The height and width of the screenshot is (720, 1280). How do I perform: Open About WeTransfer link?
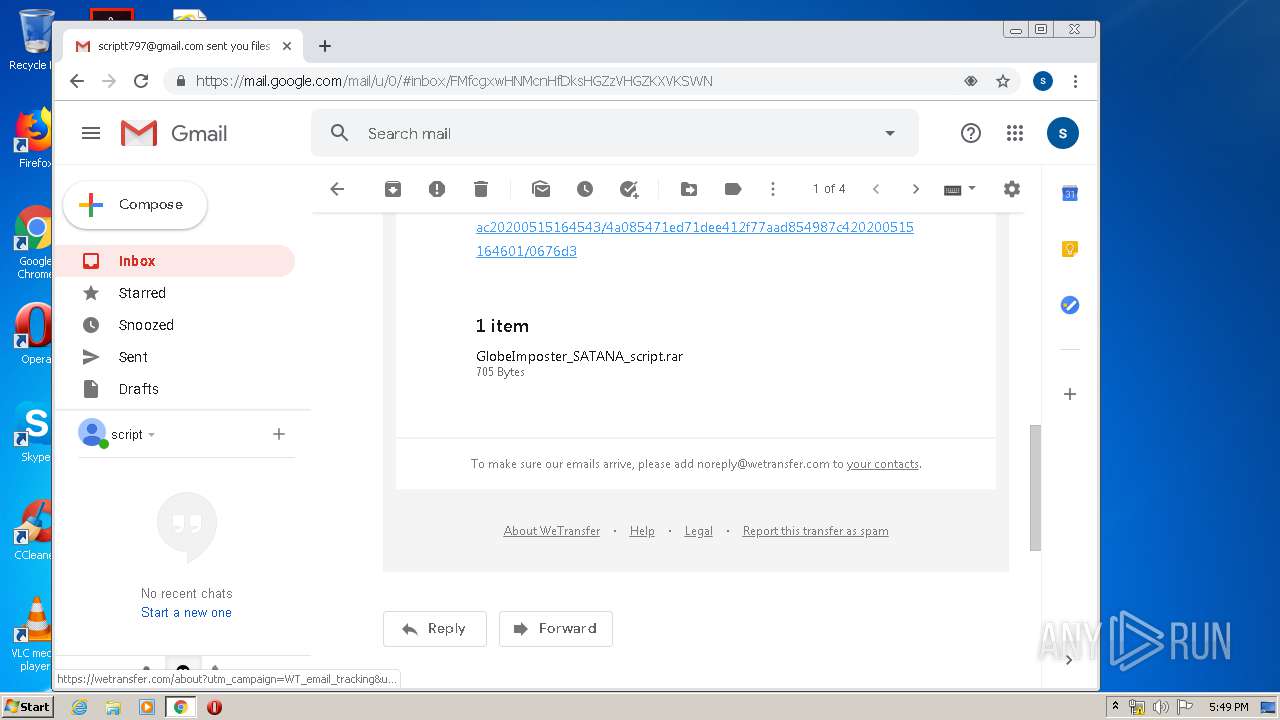point(552,531)
